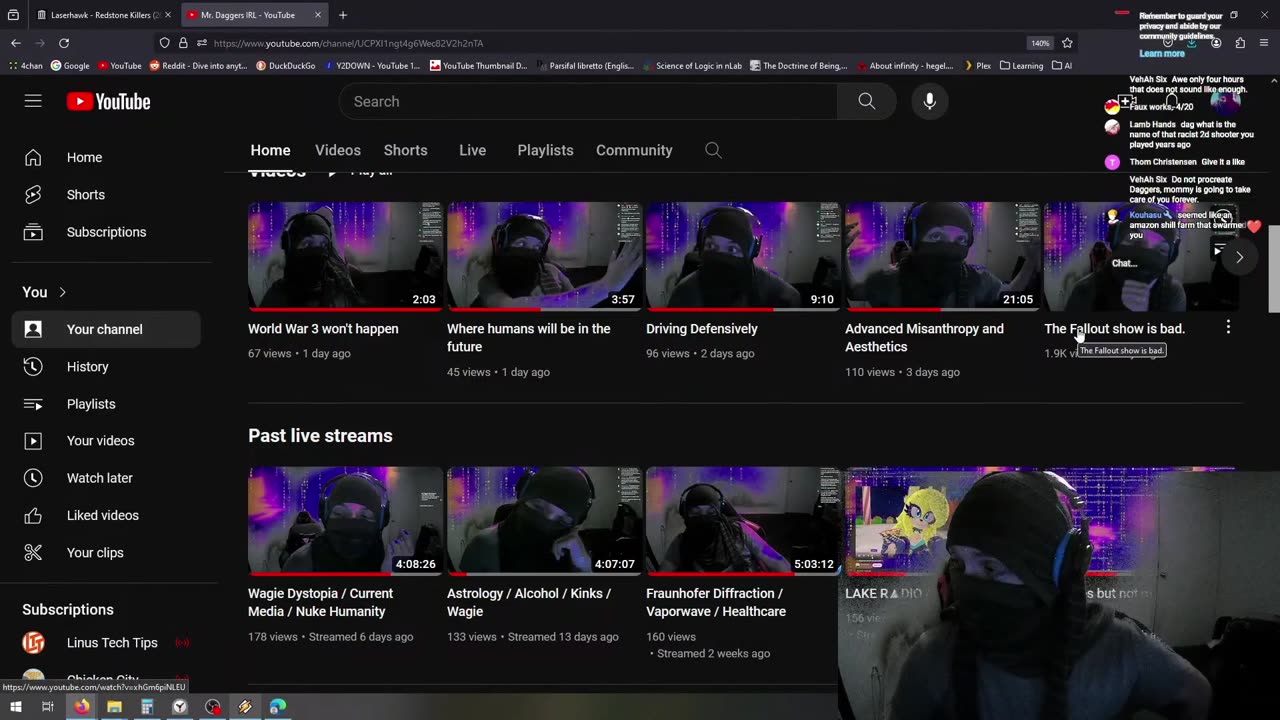This screenshot has height=720, width=1280.
Task: Open the Reddit bookmark
Action: (x=198, y=66)
